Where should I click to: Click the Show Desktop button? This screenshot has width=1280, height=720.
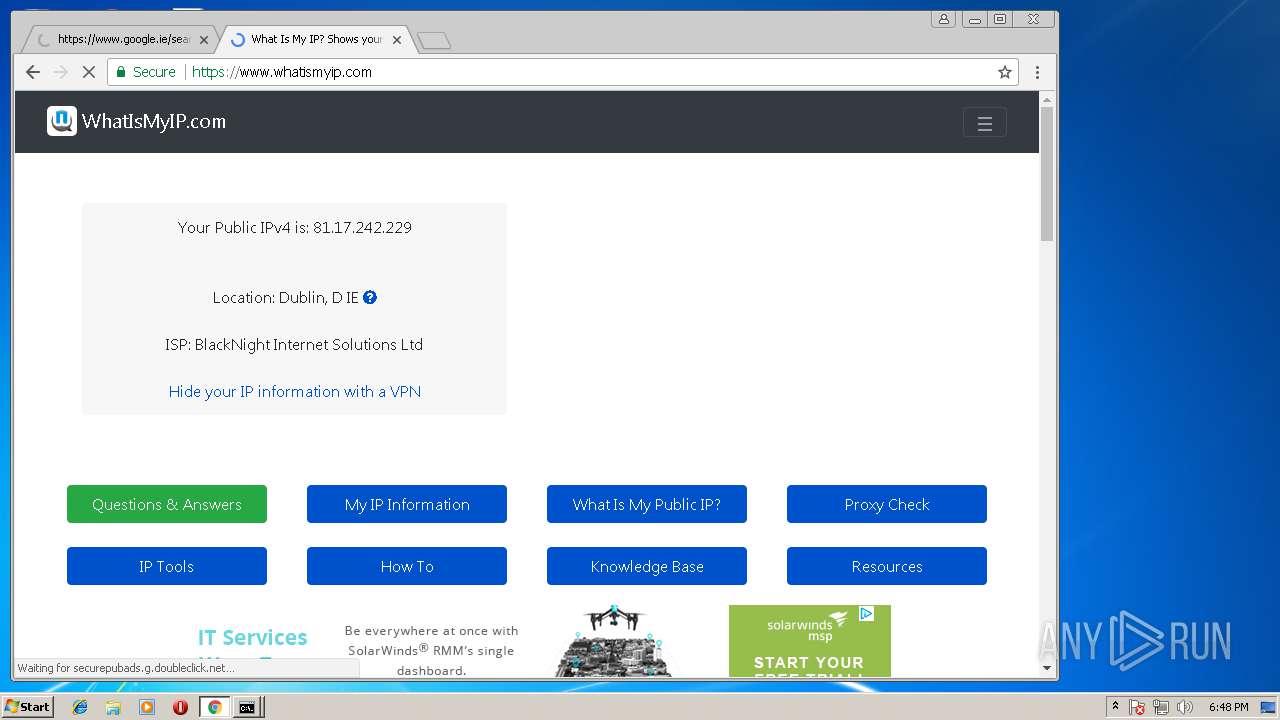[x=1268, y=707]
